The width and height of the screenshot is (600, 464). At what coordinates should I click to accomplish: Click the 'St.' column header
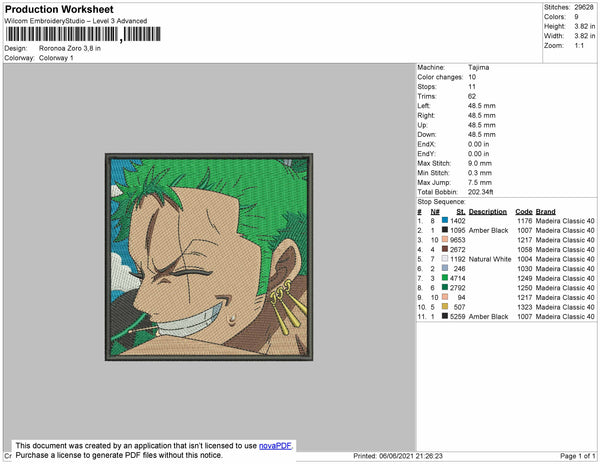[461, 212]
